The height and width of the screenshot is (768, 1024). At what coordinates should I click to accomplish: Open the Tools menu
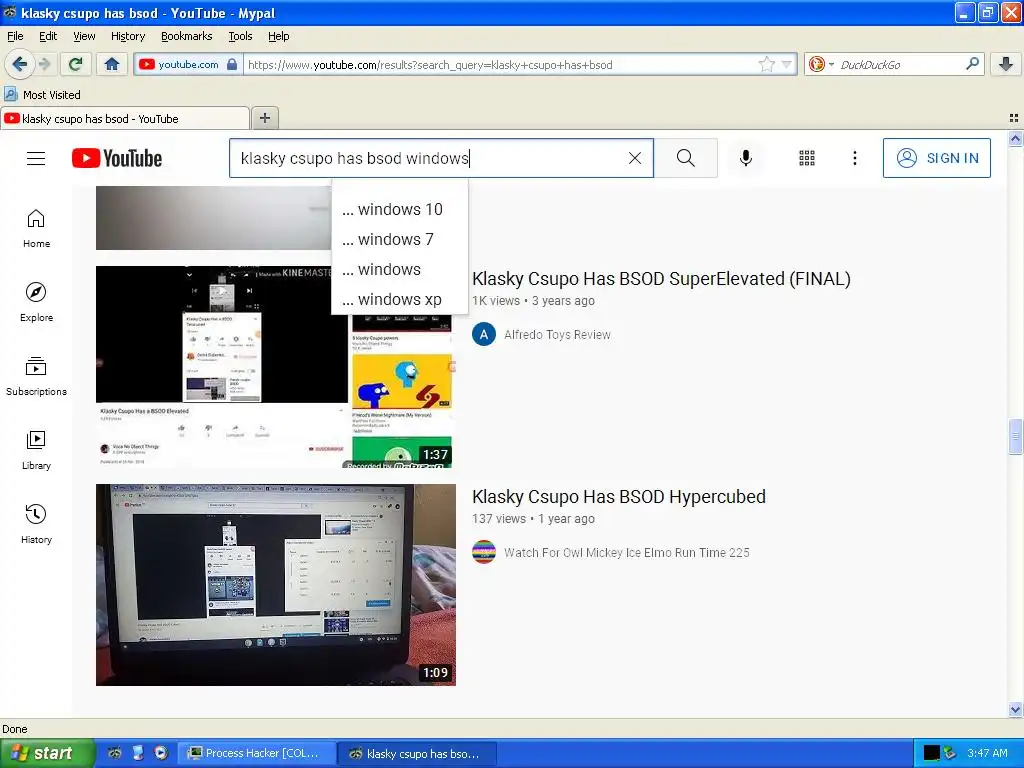(x=240, y=36)
